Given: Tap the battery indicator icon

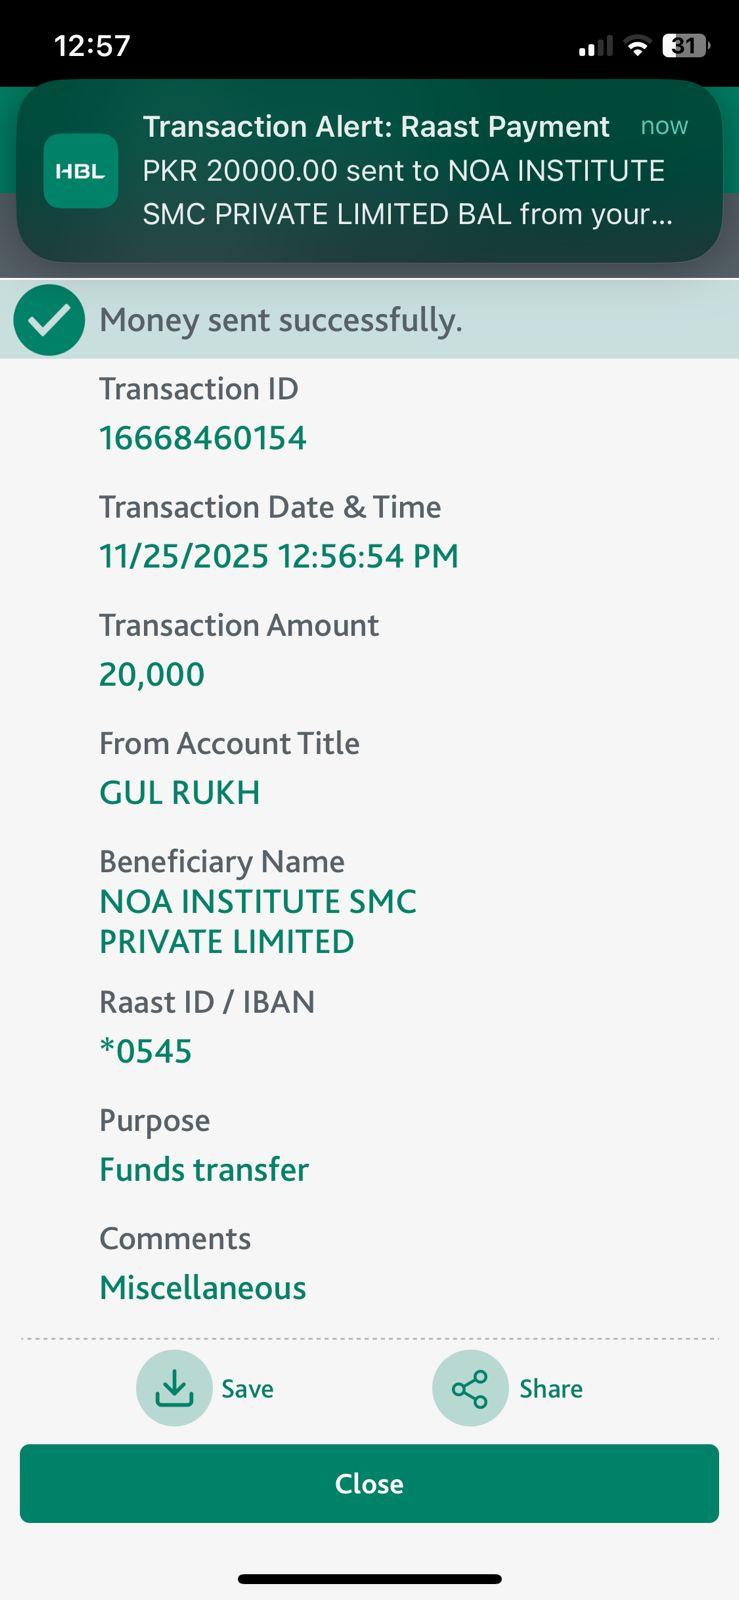Looking at the screenshot, I should tap(685, 46).
